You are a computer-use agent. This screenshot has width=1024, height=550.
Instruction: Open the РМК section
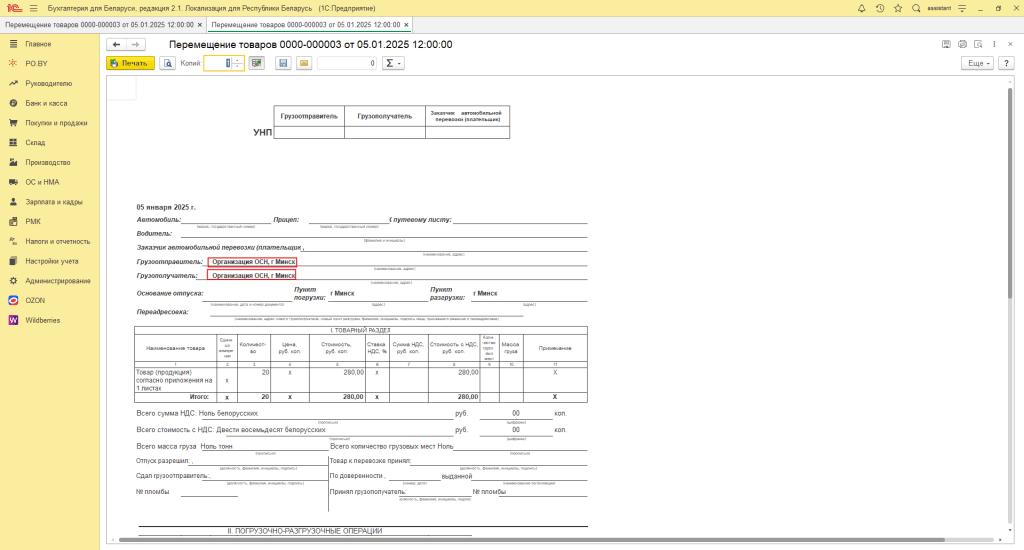pyautogui.click(x=33, y=221)
